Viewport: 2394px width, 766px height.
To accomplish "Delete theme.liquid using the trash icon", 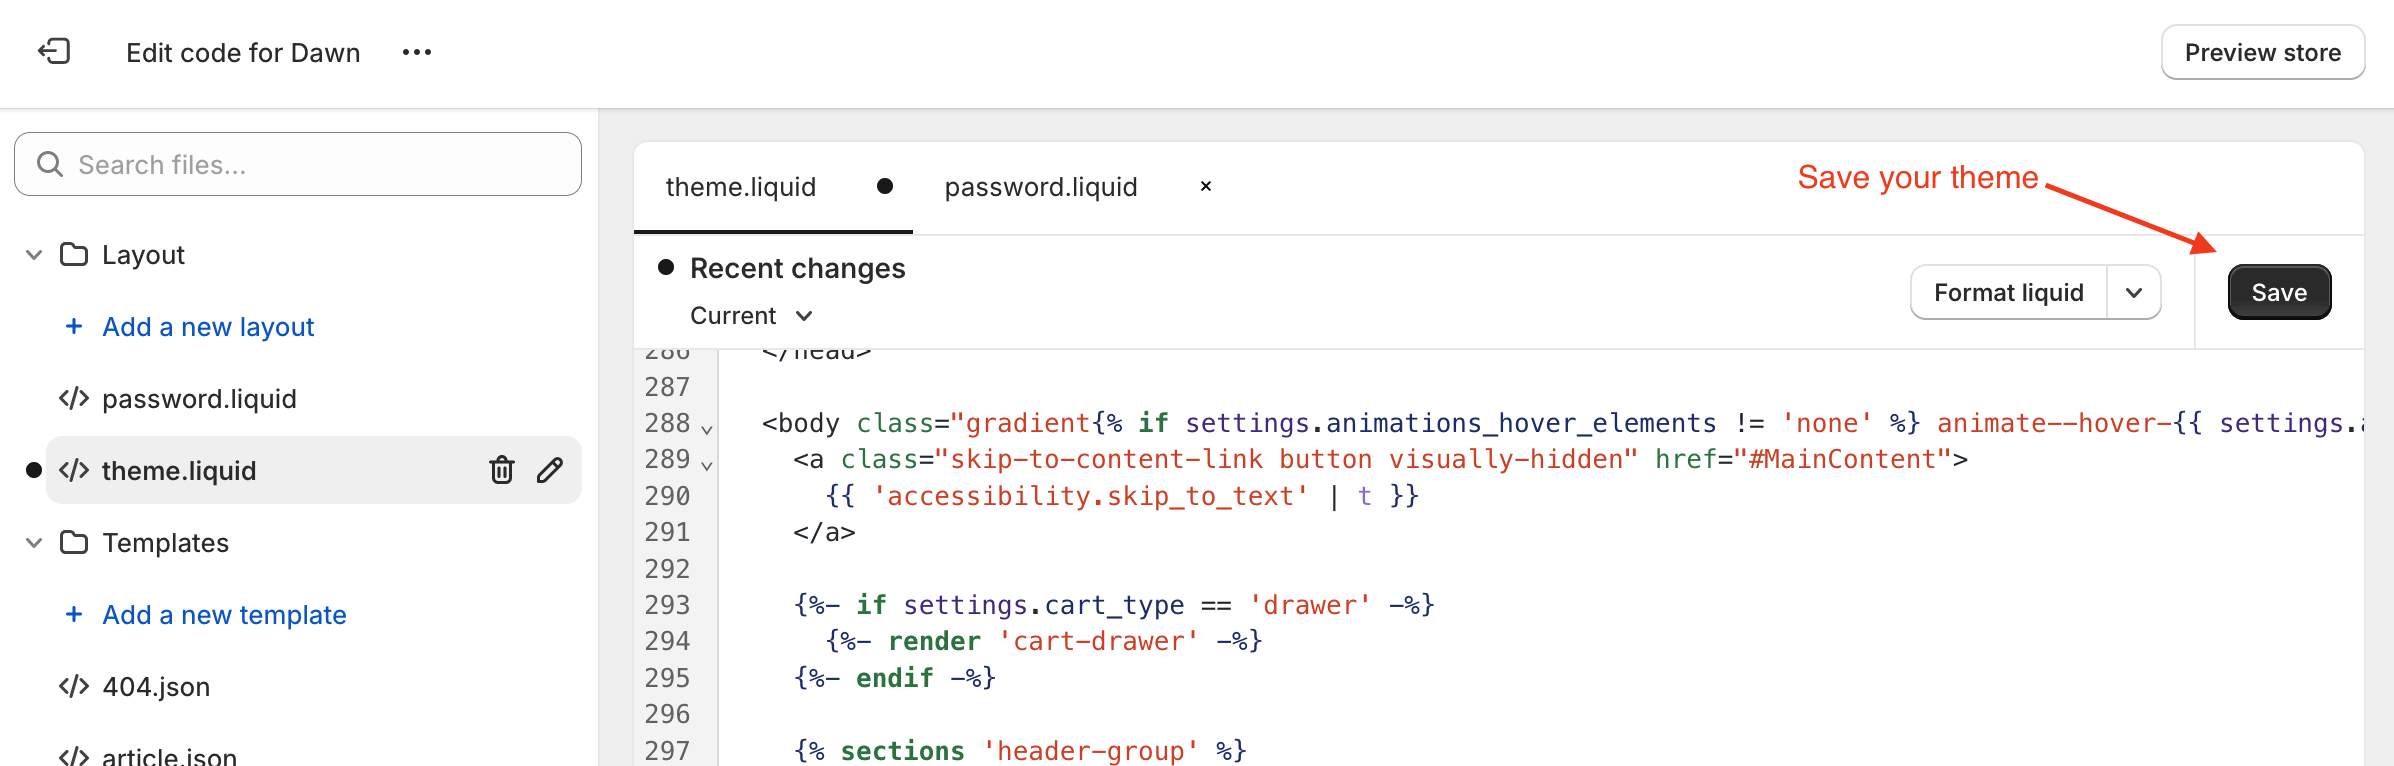I will tap(502, 470).
